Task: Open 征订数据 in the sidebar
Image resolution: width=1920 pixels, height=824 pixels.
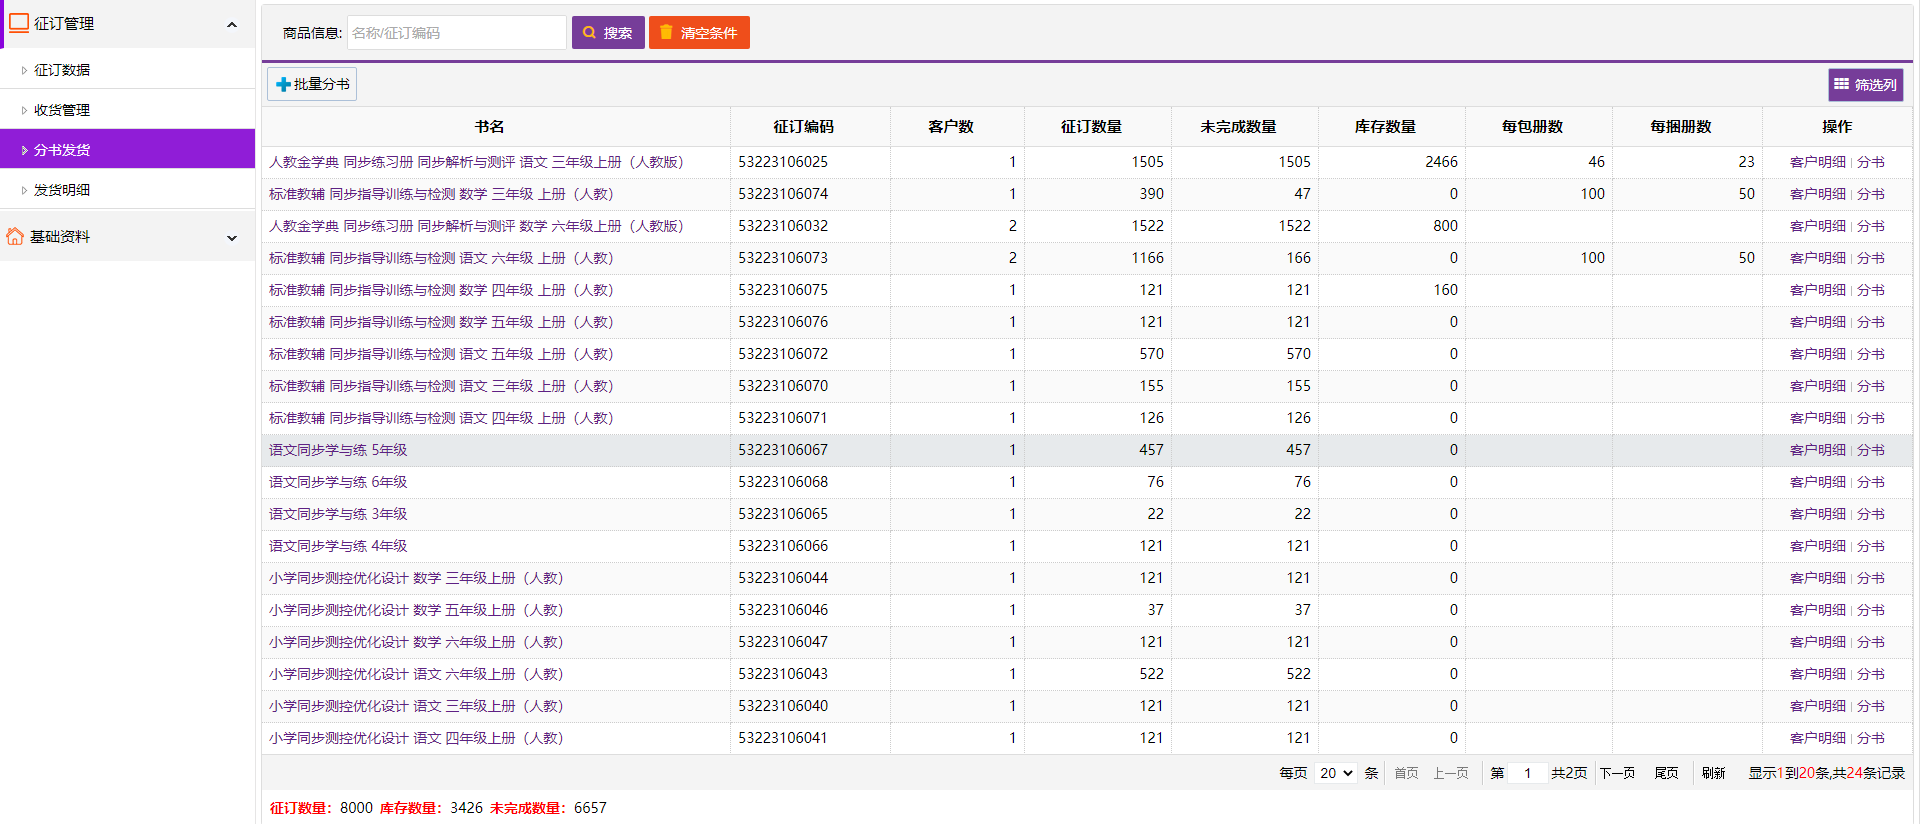Action: click(x=127, y=70)
